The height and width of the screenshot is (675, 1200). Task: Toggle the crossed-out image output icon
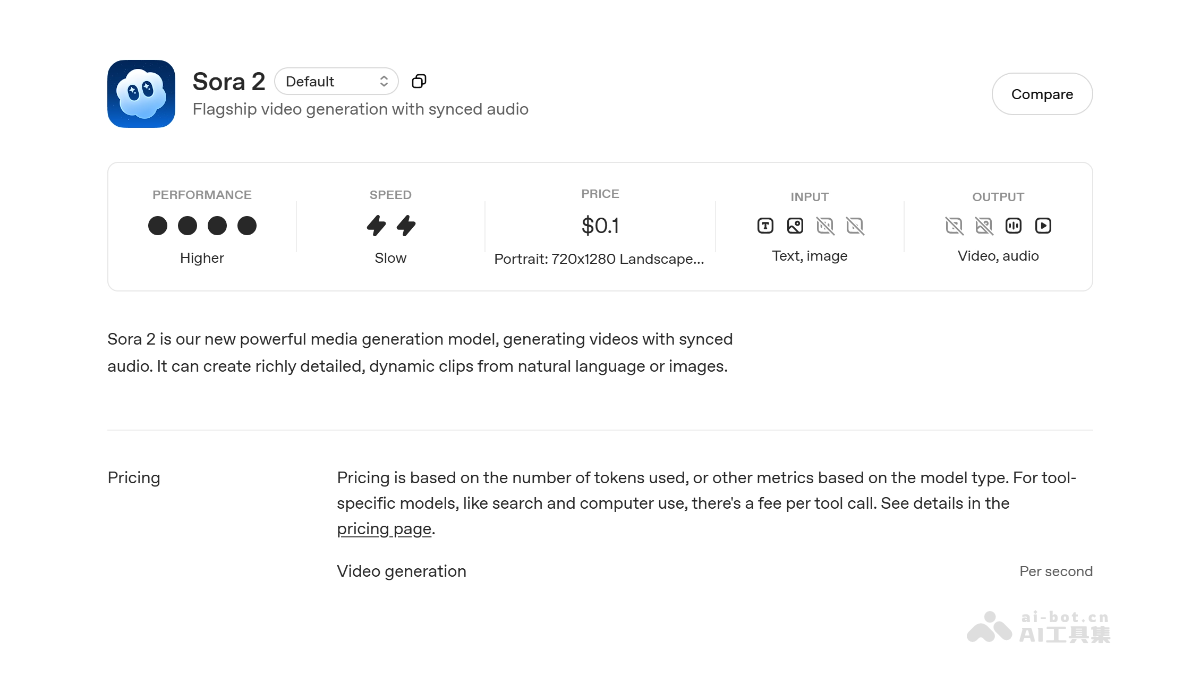[x=984, y=226]
